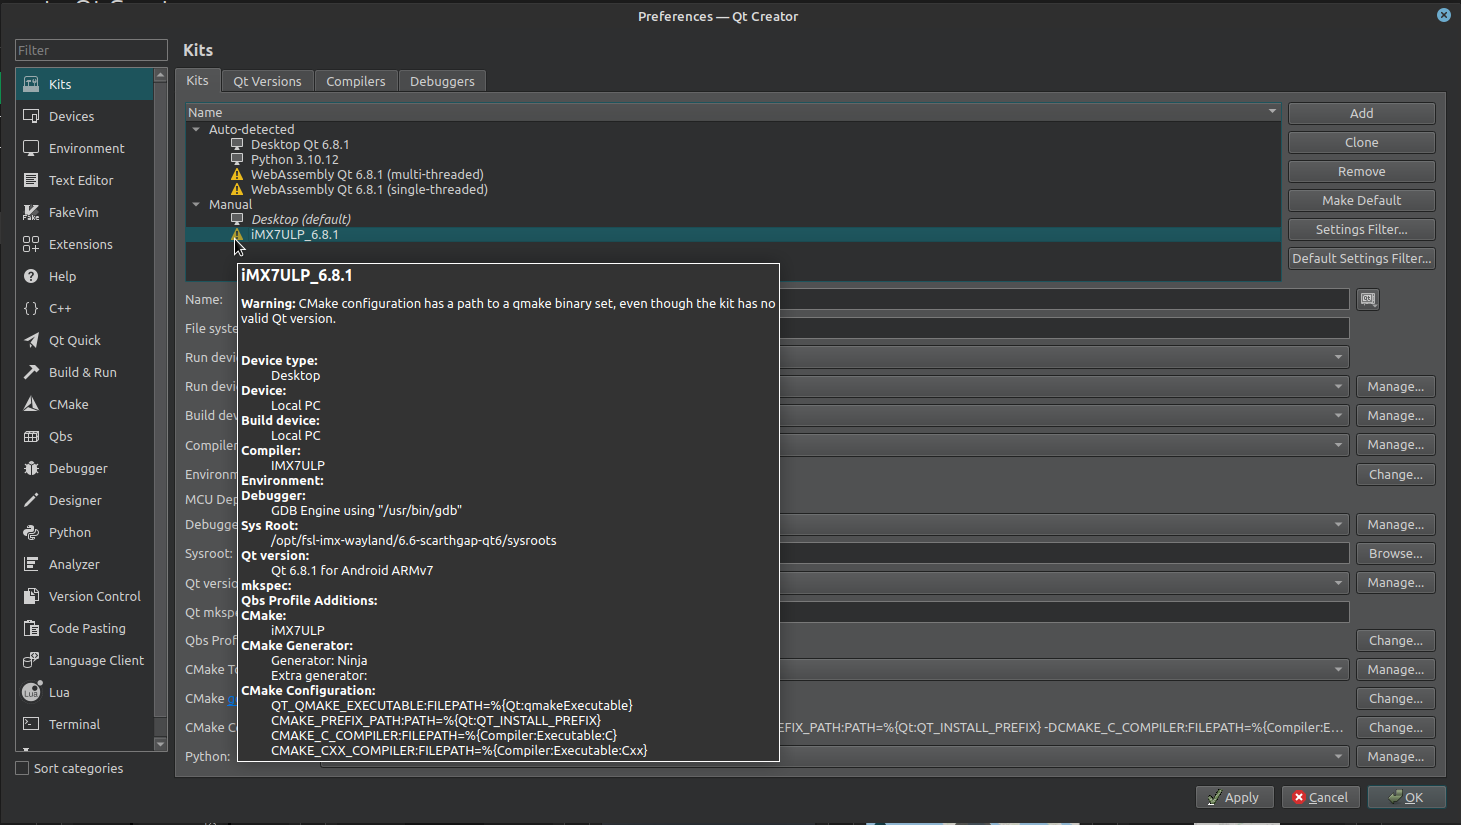
Task: Enable the Sort categories checkbox
Action: pyautogui.click(x=22, y=768)
